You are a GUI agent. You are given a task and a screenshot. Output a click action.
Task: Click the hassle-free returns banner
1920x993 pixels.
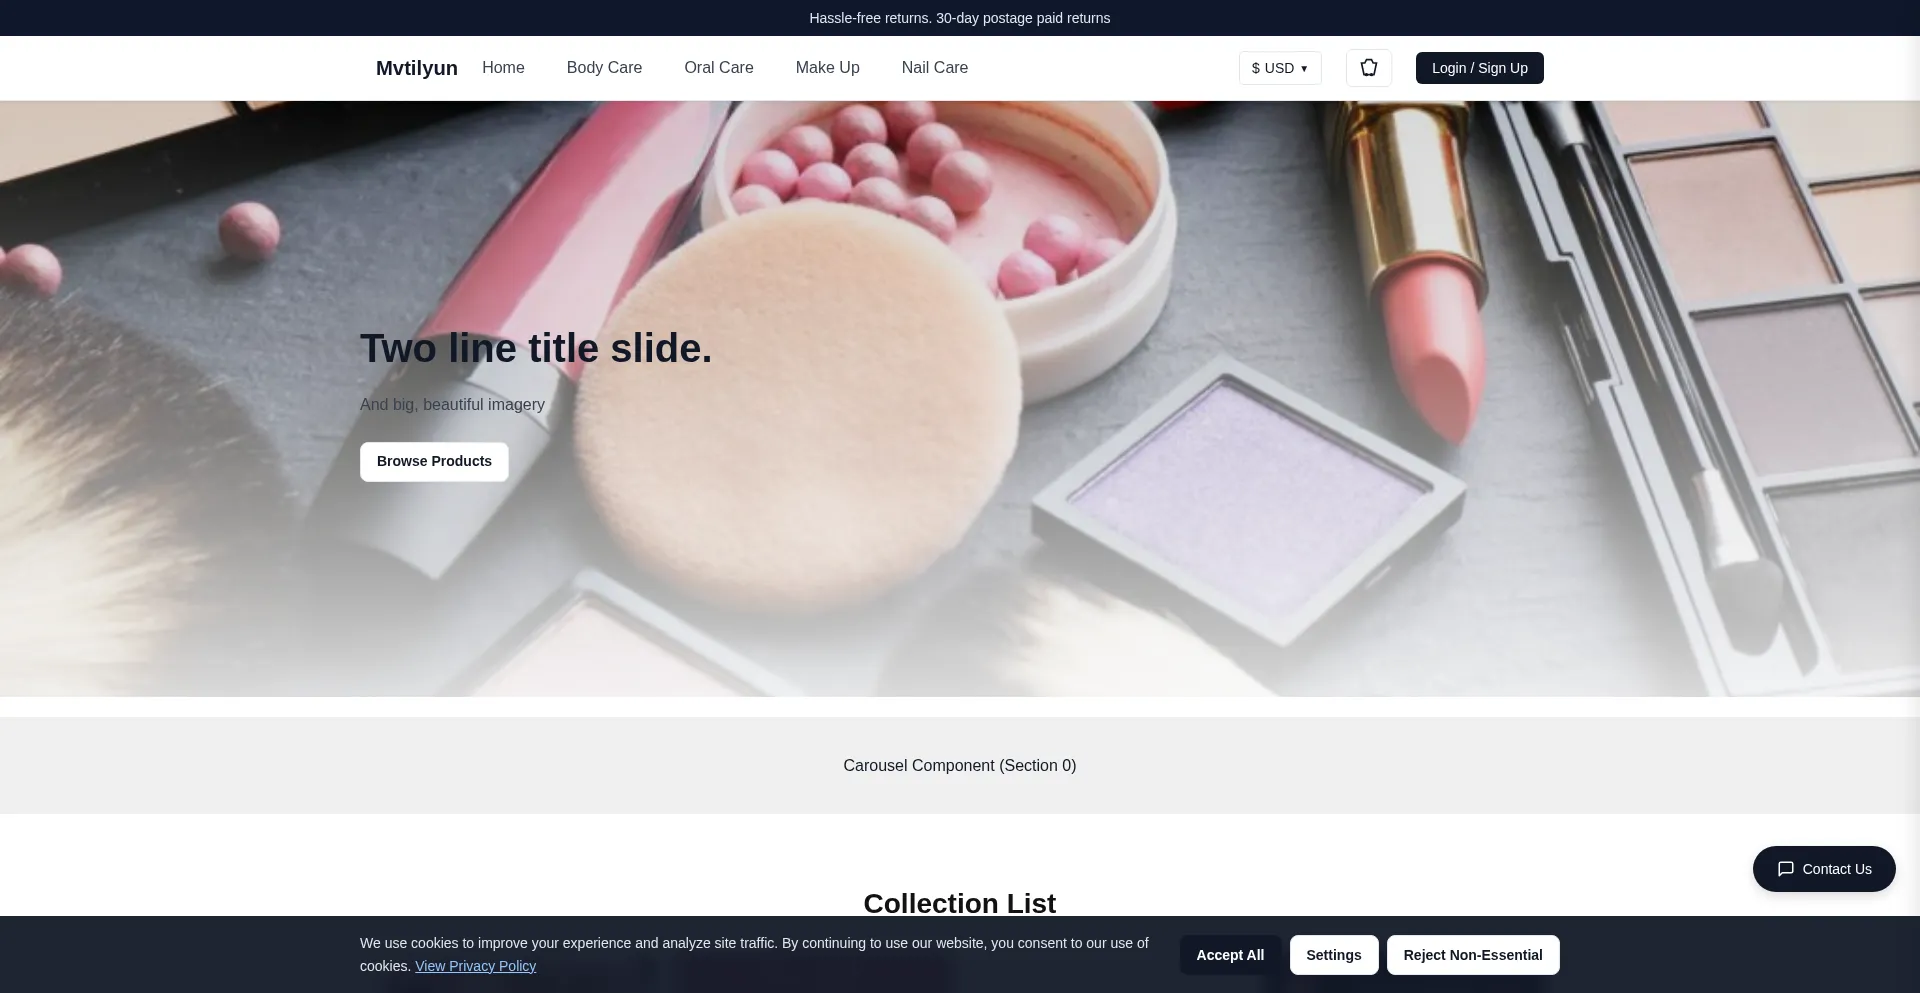(959, 17)
